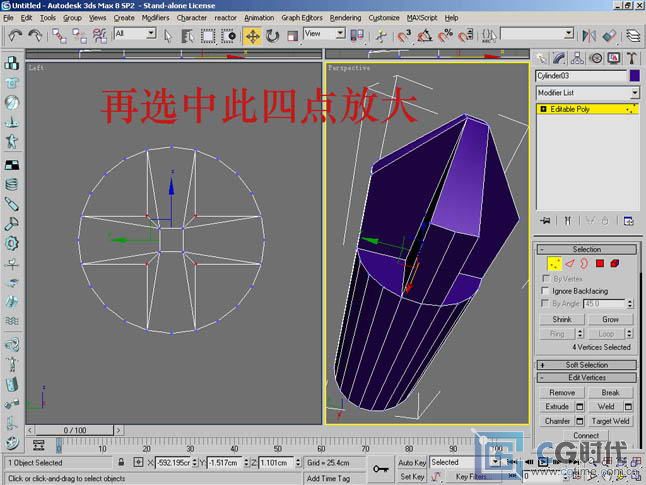Click the Target Weld button
This screenshot has height=485, width=646.
pos(610,421)
